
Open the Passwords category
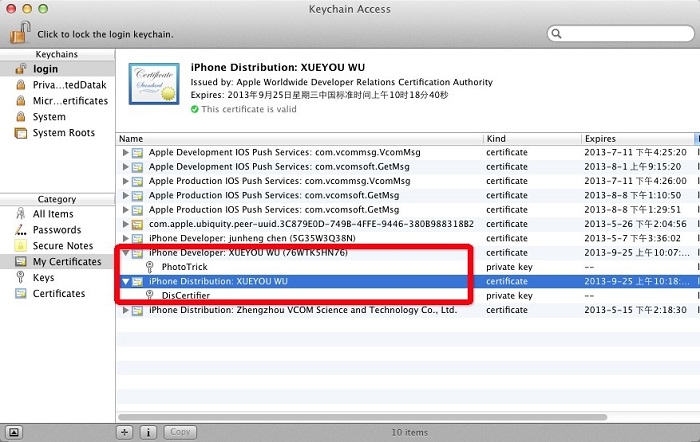pos(58,230)
